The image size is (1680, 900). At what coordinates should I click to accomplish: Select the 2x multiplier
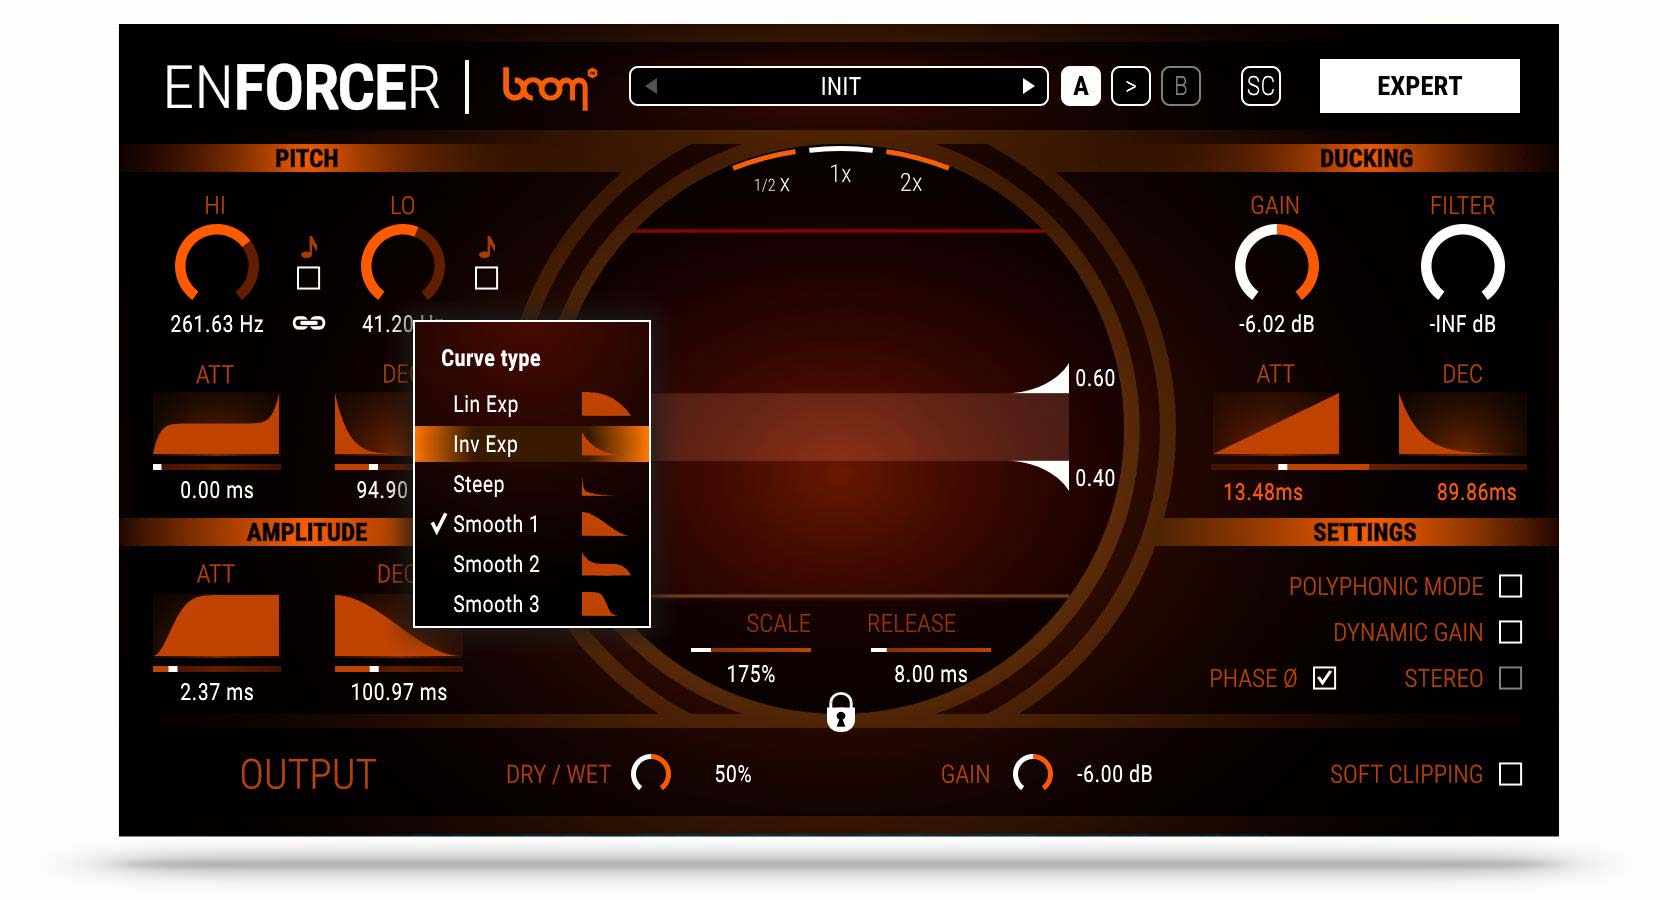click(911, 183)
